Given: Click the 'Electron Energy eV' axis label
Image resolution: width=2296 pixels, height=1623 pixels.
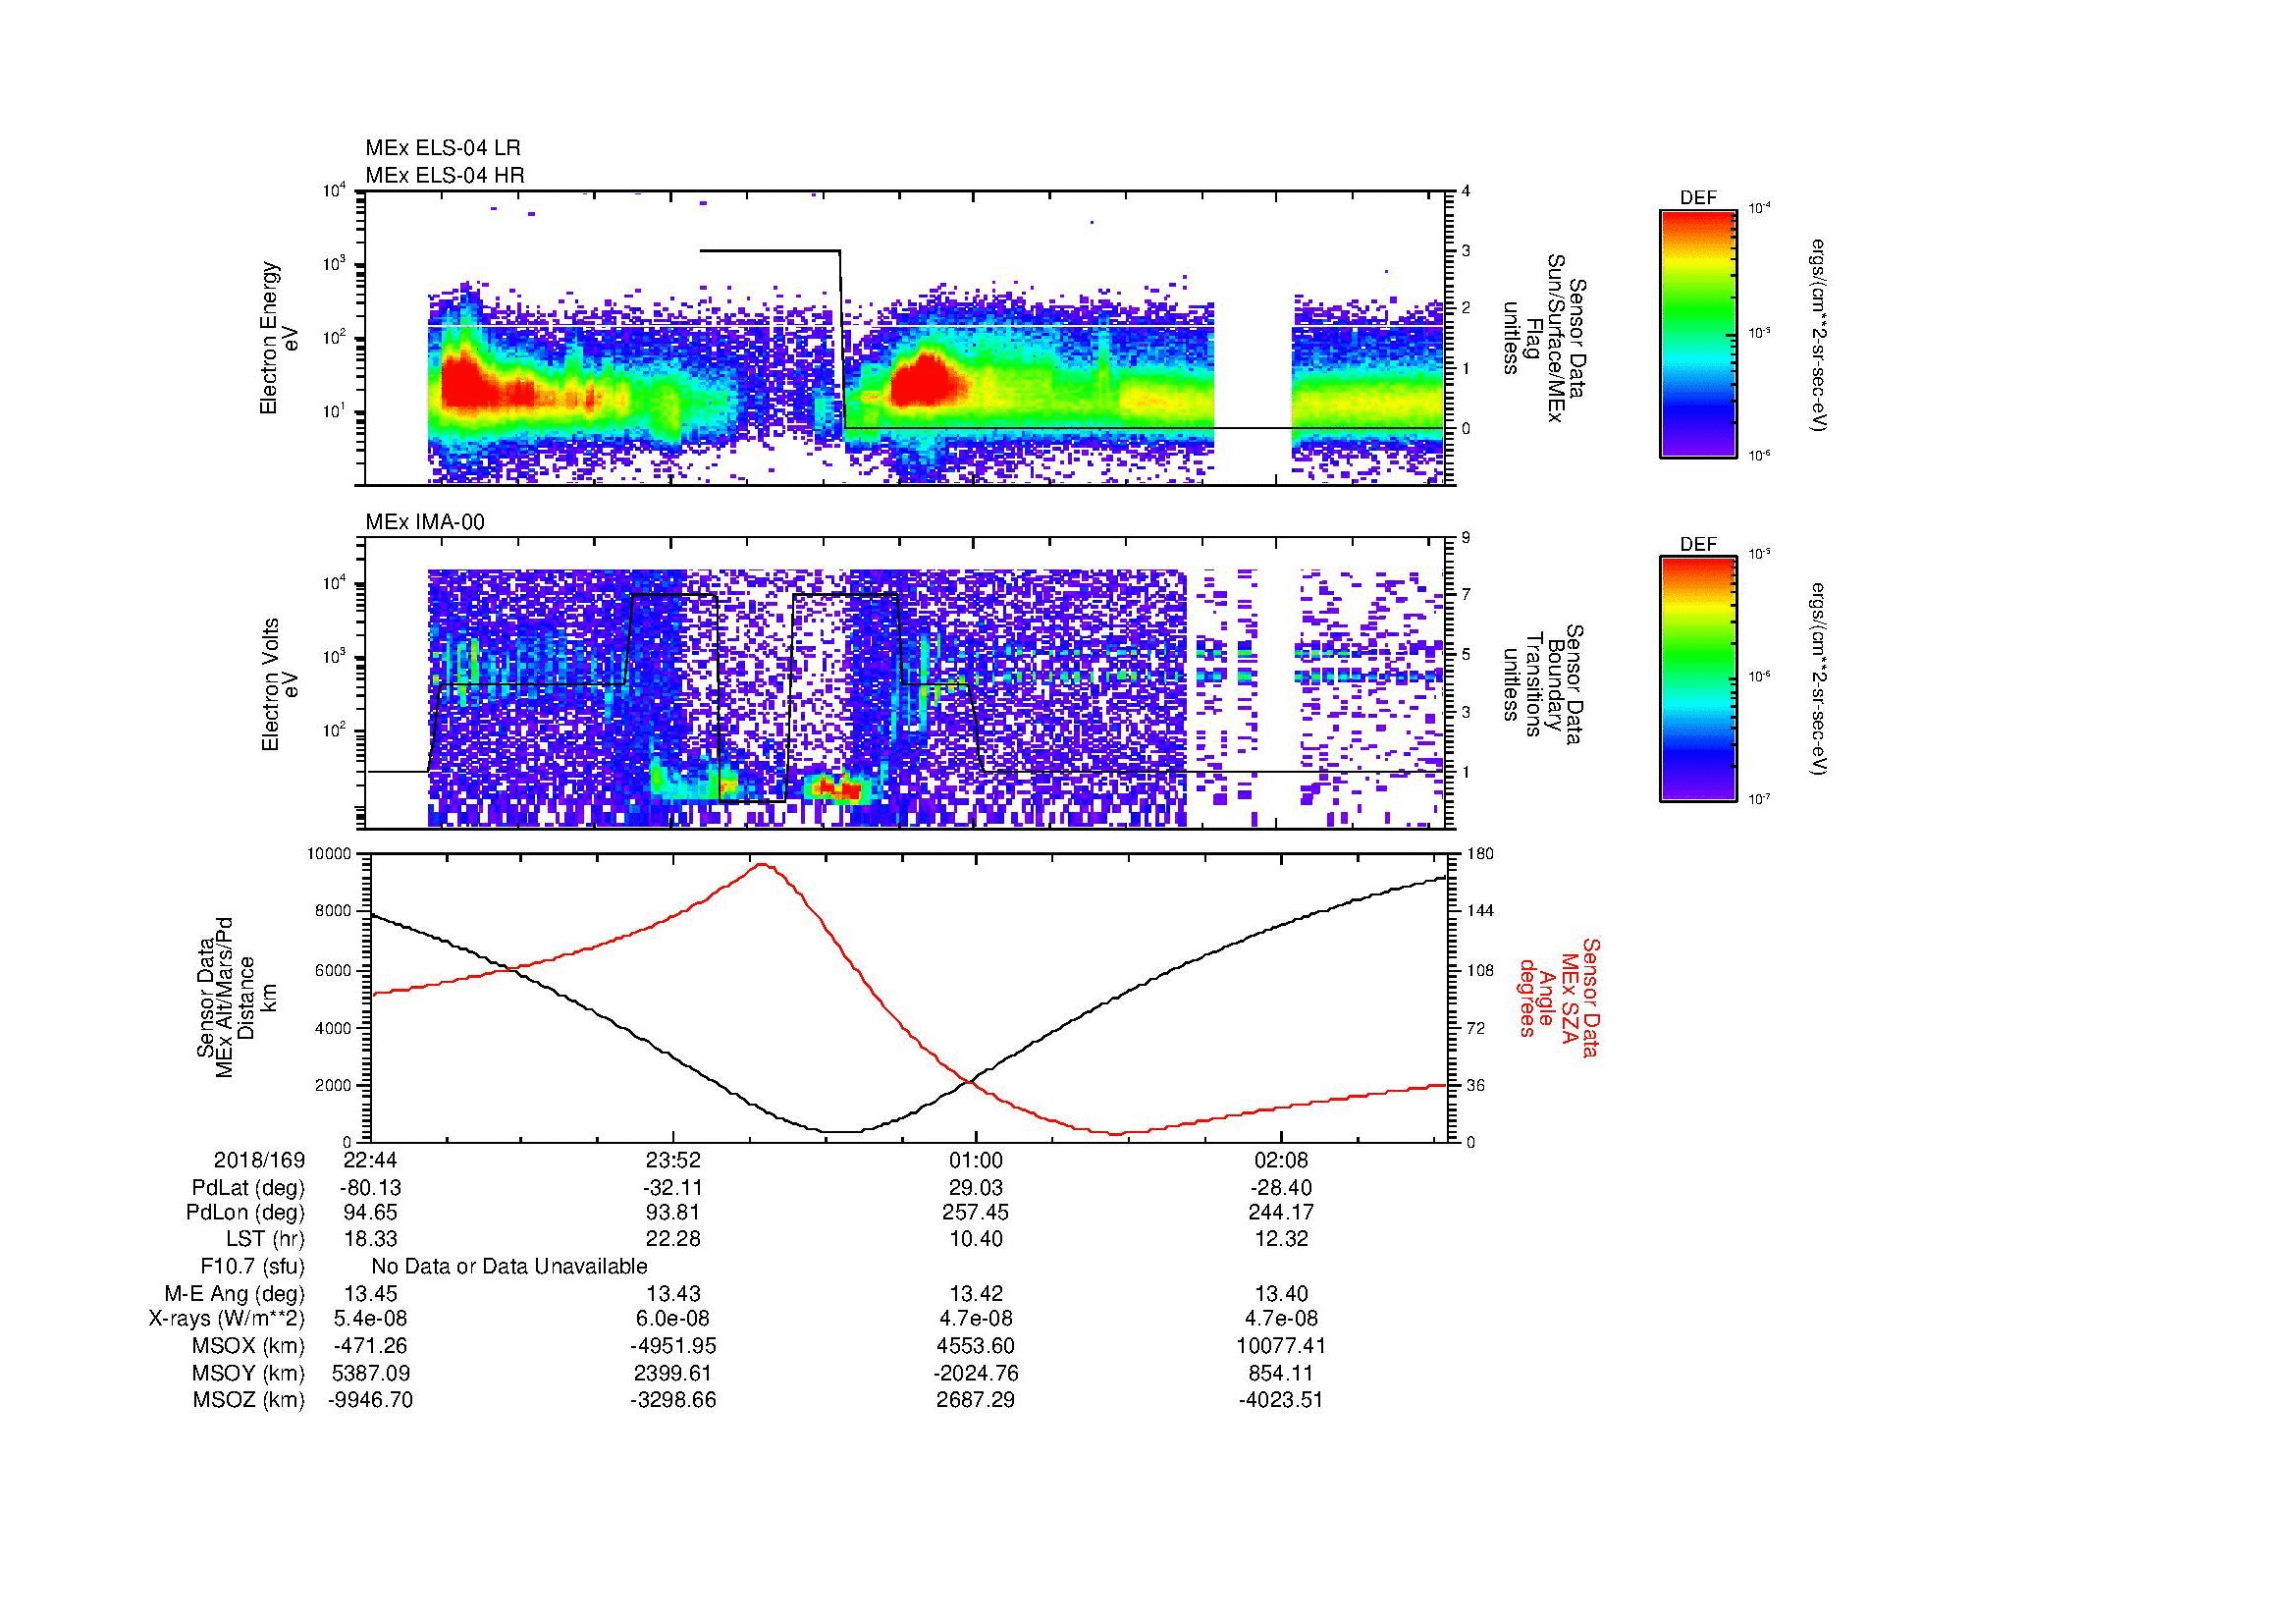Looking at the screenshot, I should pyautogui.click(x=280, y=338).
